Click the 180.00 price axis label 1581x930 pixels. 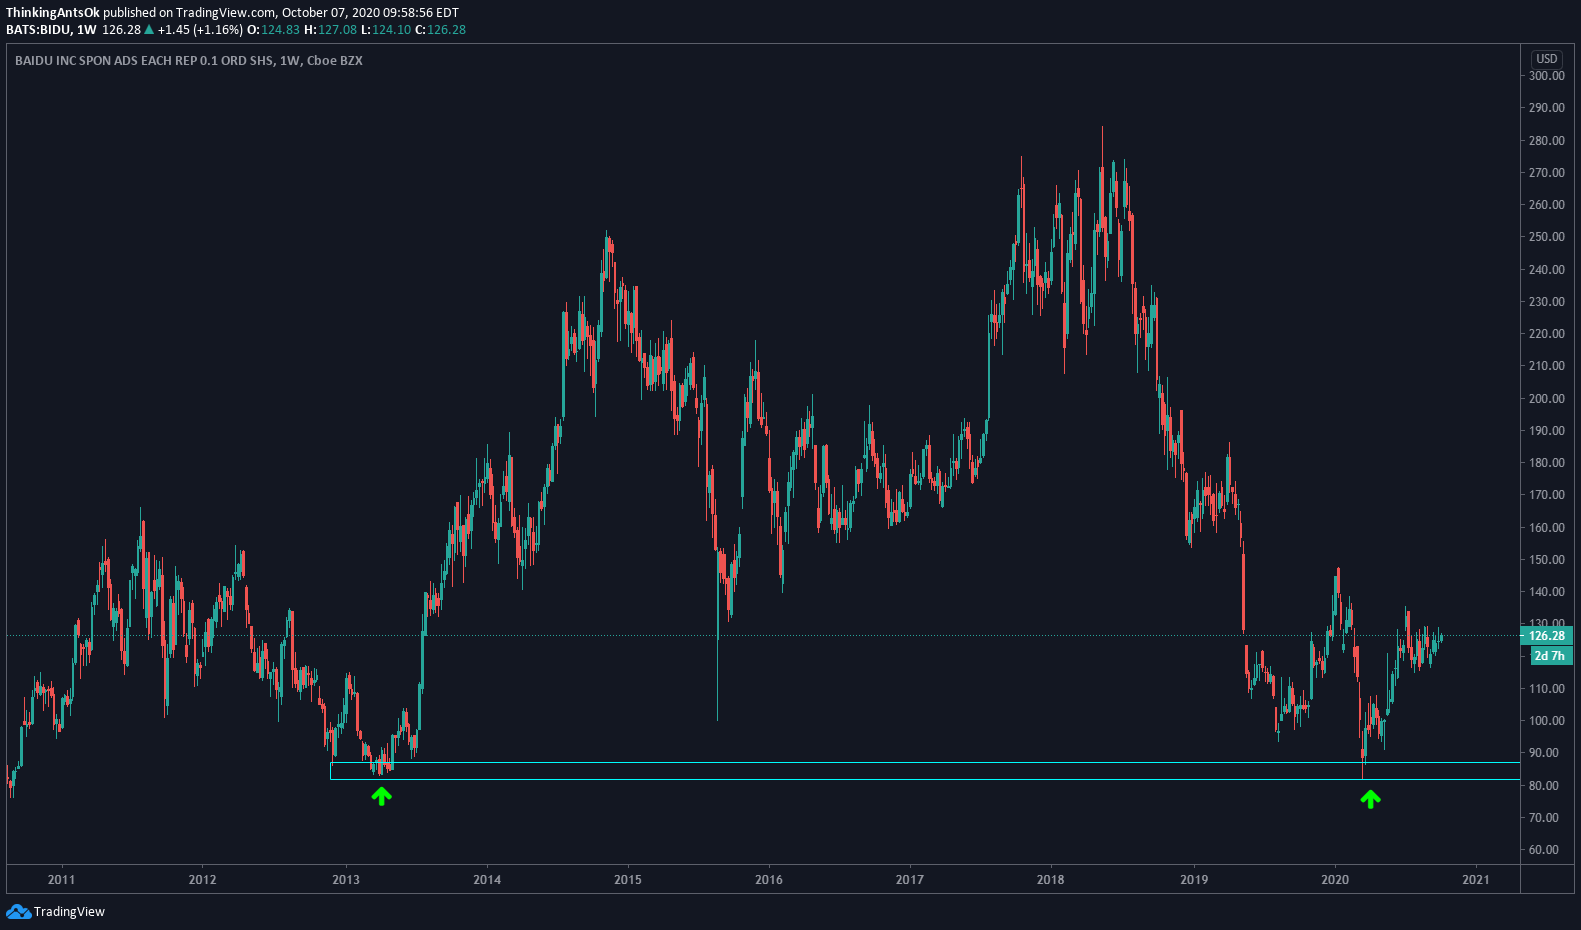[1547, 463]
